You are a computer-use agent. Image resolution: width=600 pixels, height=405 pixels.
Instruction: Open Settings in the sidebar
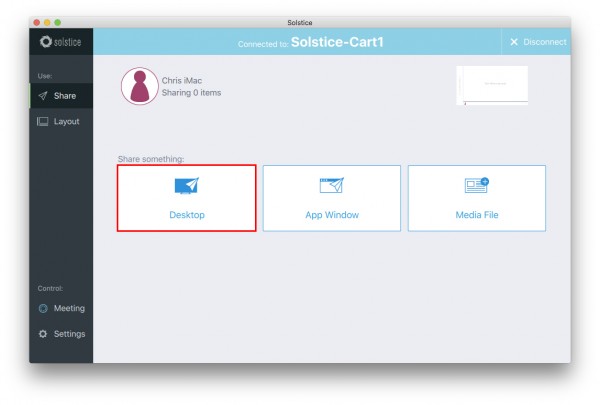click(x=61, y=334)
